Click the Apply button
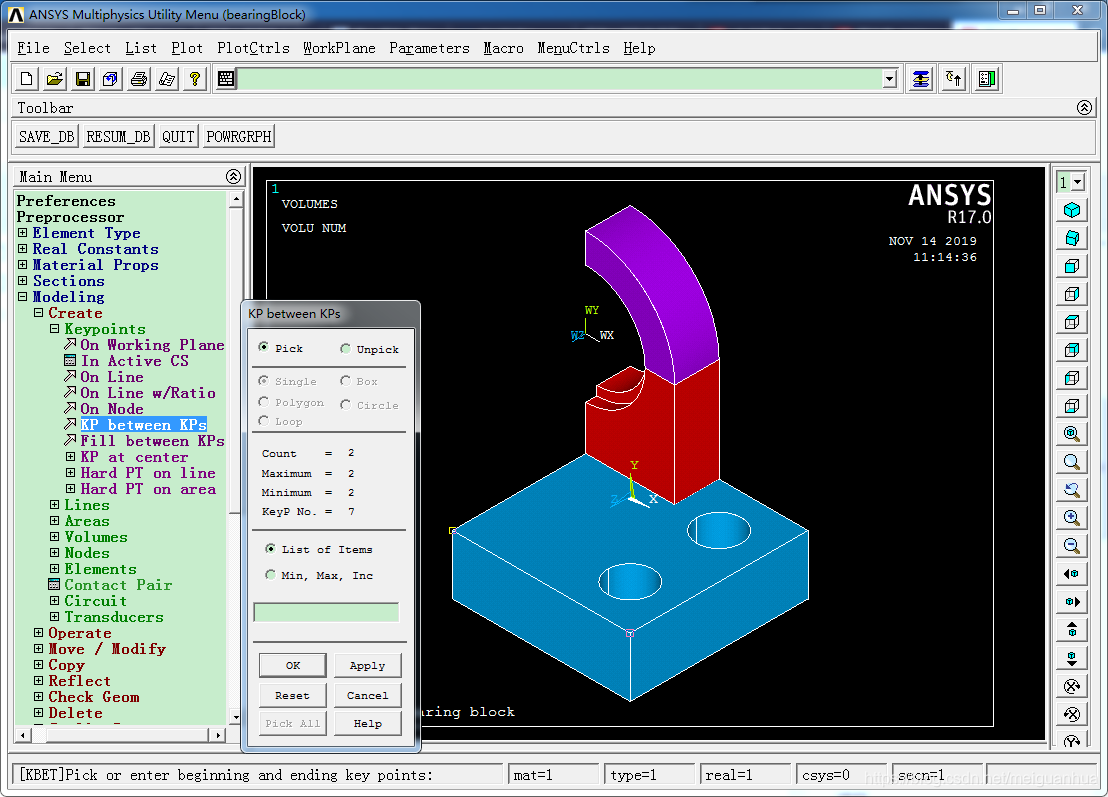 point(367,666)
